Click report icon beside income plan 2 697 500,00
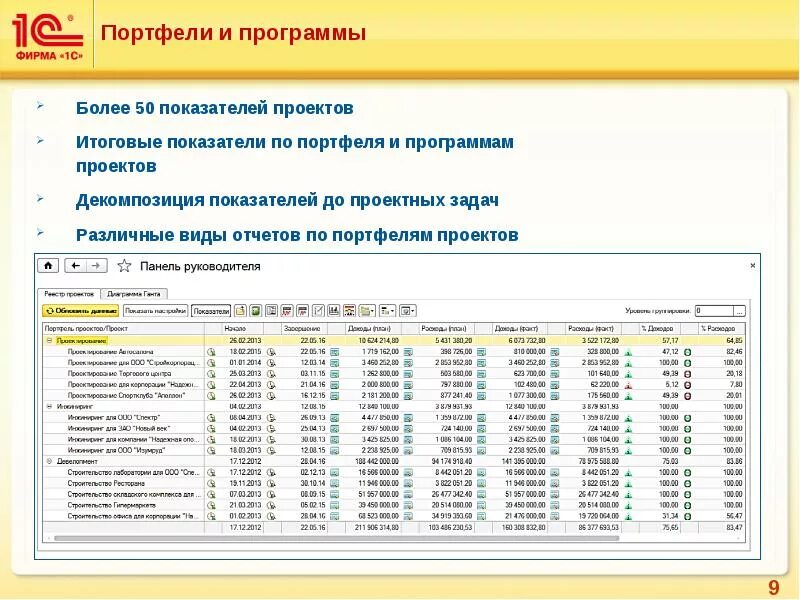This screenshot has width=800, height=600. pos(334,429)
